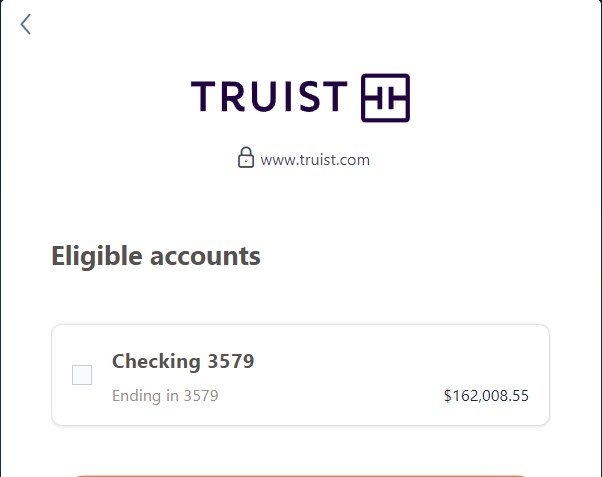Click the letter T starting the TRUIST logo

[203, 96]
